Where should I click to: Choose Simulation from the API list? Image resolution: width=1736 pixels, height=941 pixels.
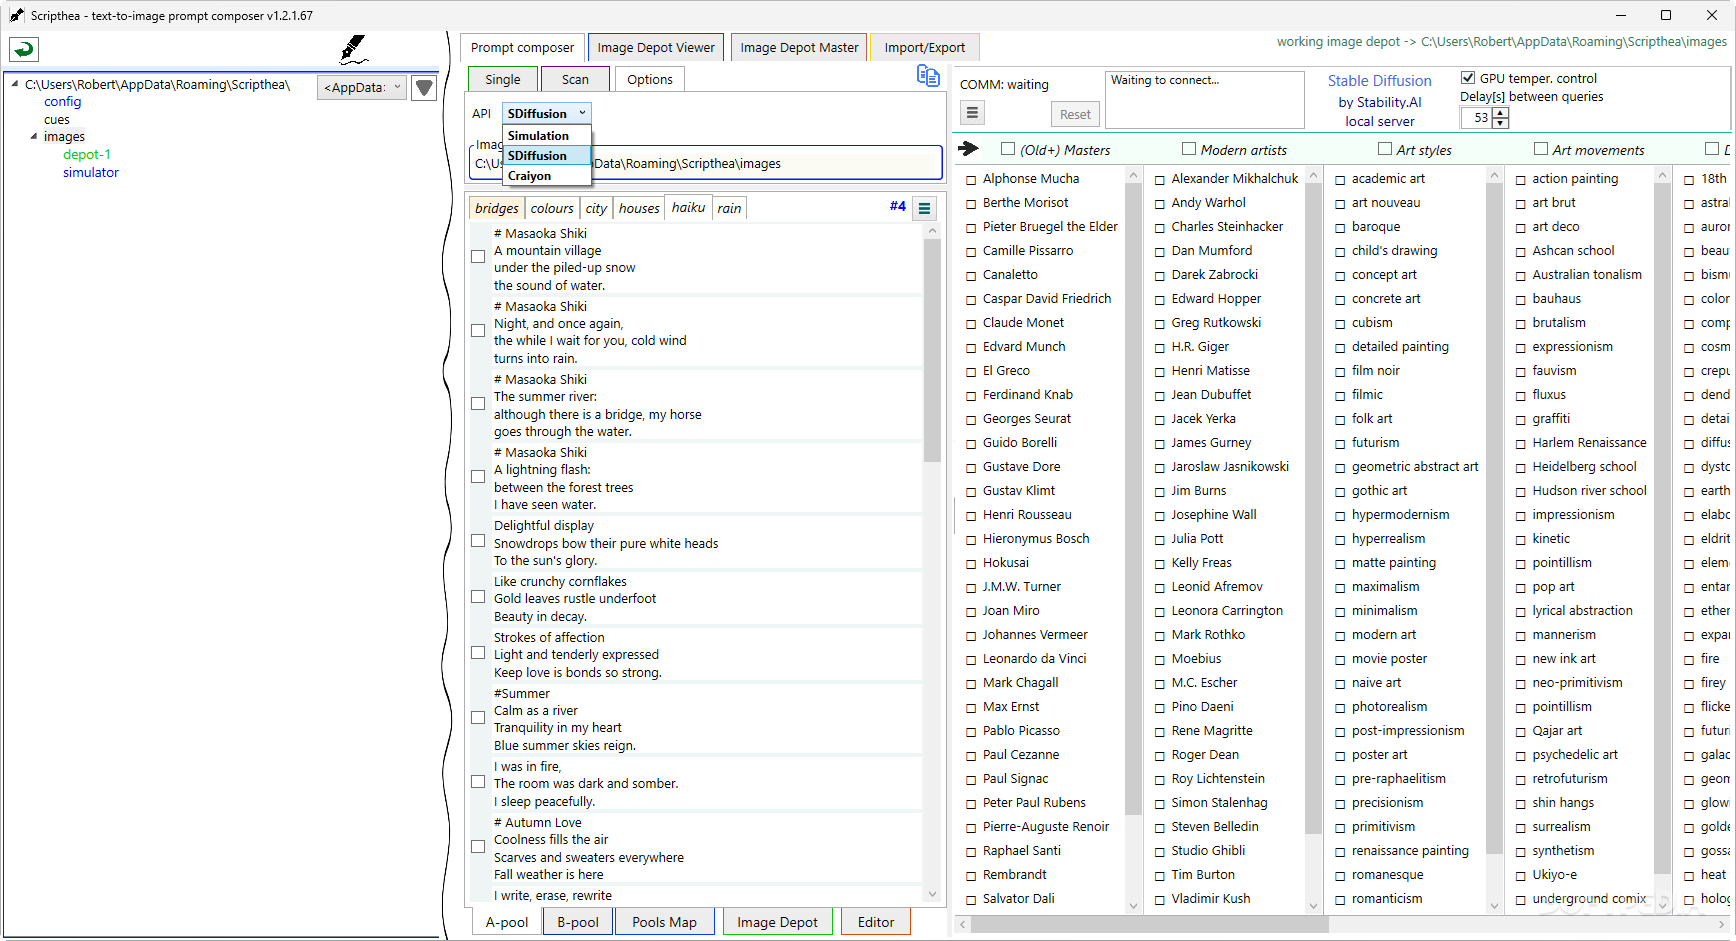(x=547, y=136)
